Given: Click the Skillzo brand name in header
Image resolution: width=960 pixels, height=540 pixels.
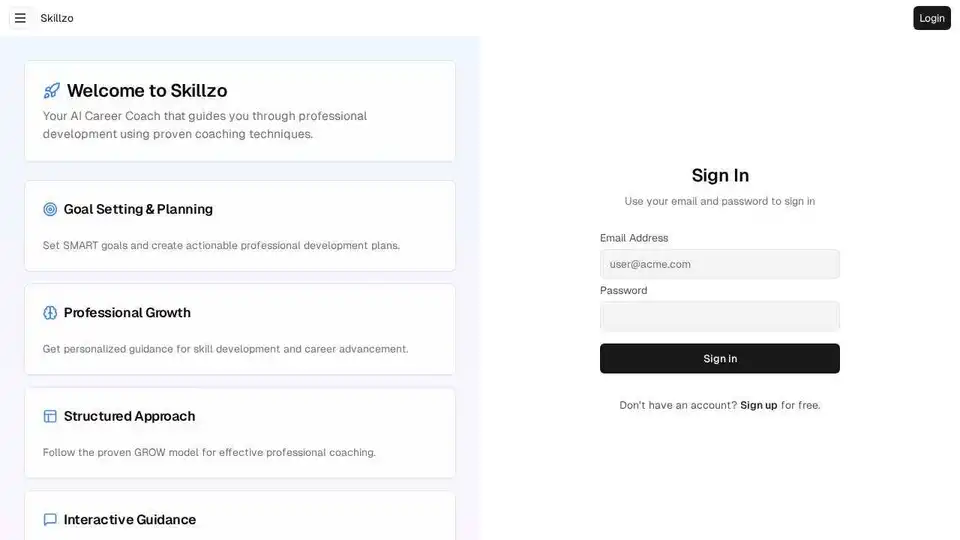Looking at the screenshot, I should coord(57,18).
